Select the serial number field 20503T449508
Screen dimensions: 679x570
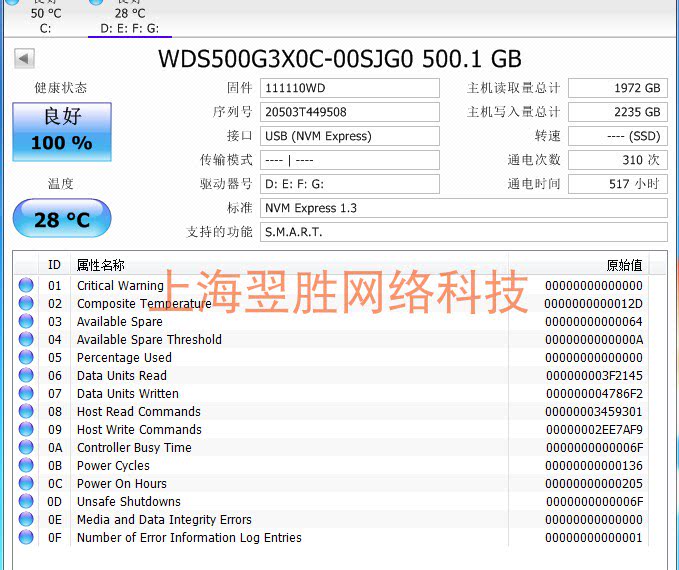click(349, 112)
